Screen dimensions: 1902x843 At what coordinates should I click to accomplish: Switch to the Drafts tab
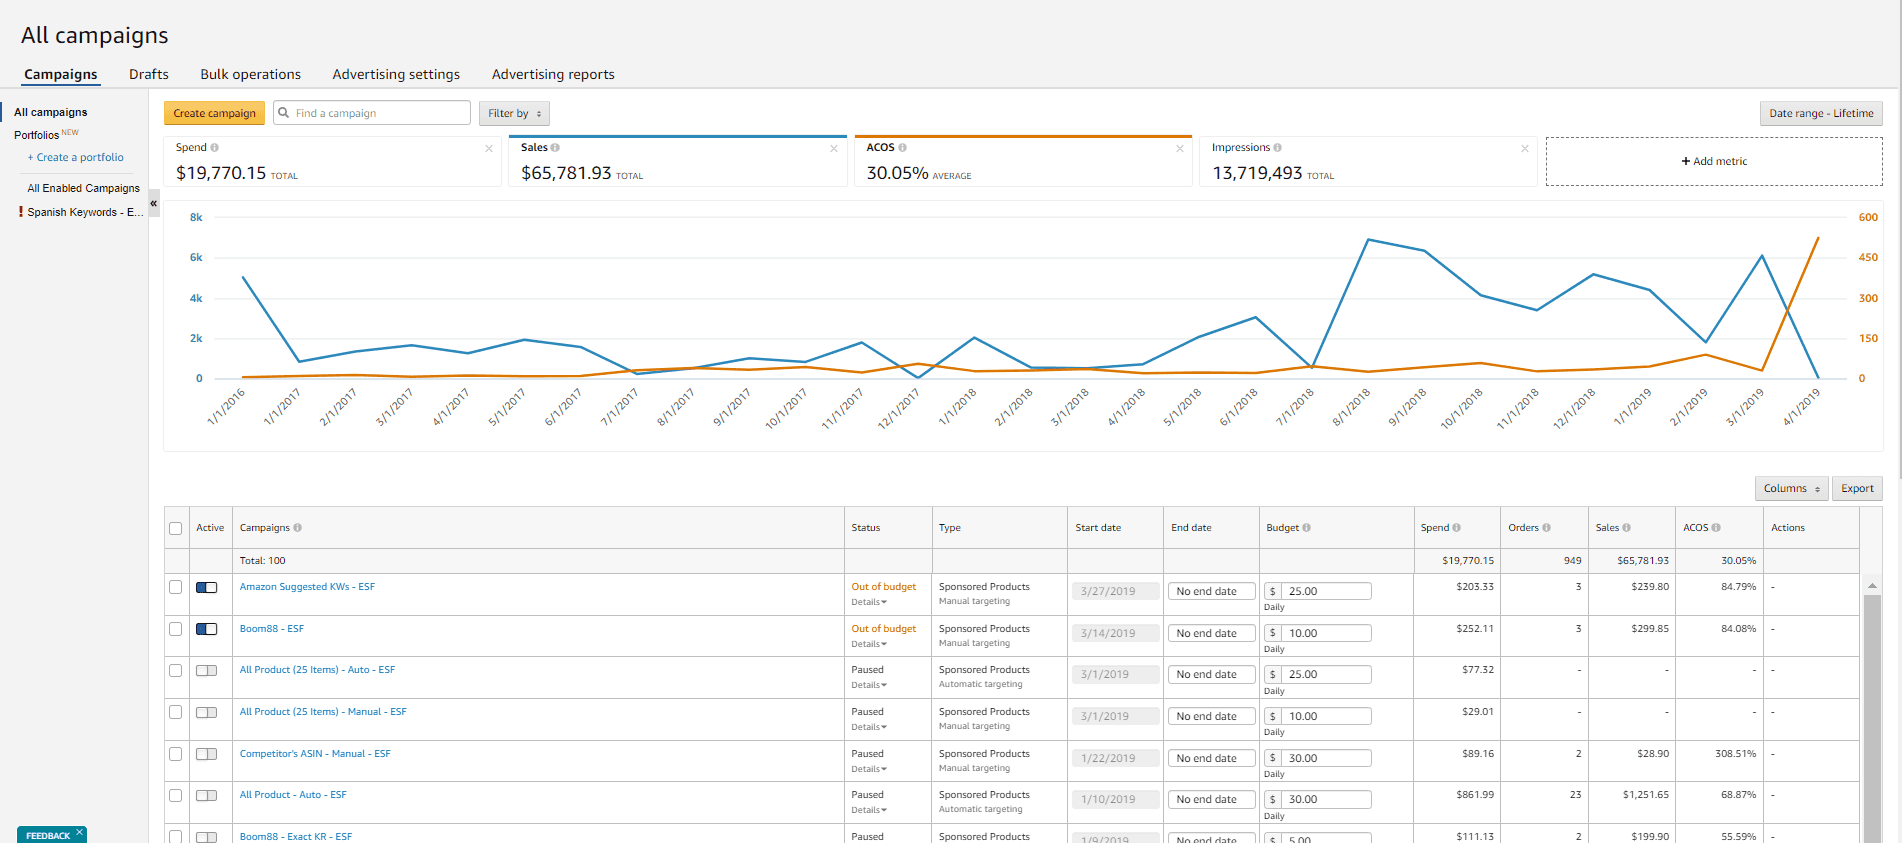pyautogui.click(x=149, y=74)
